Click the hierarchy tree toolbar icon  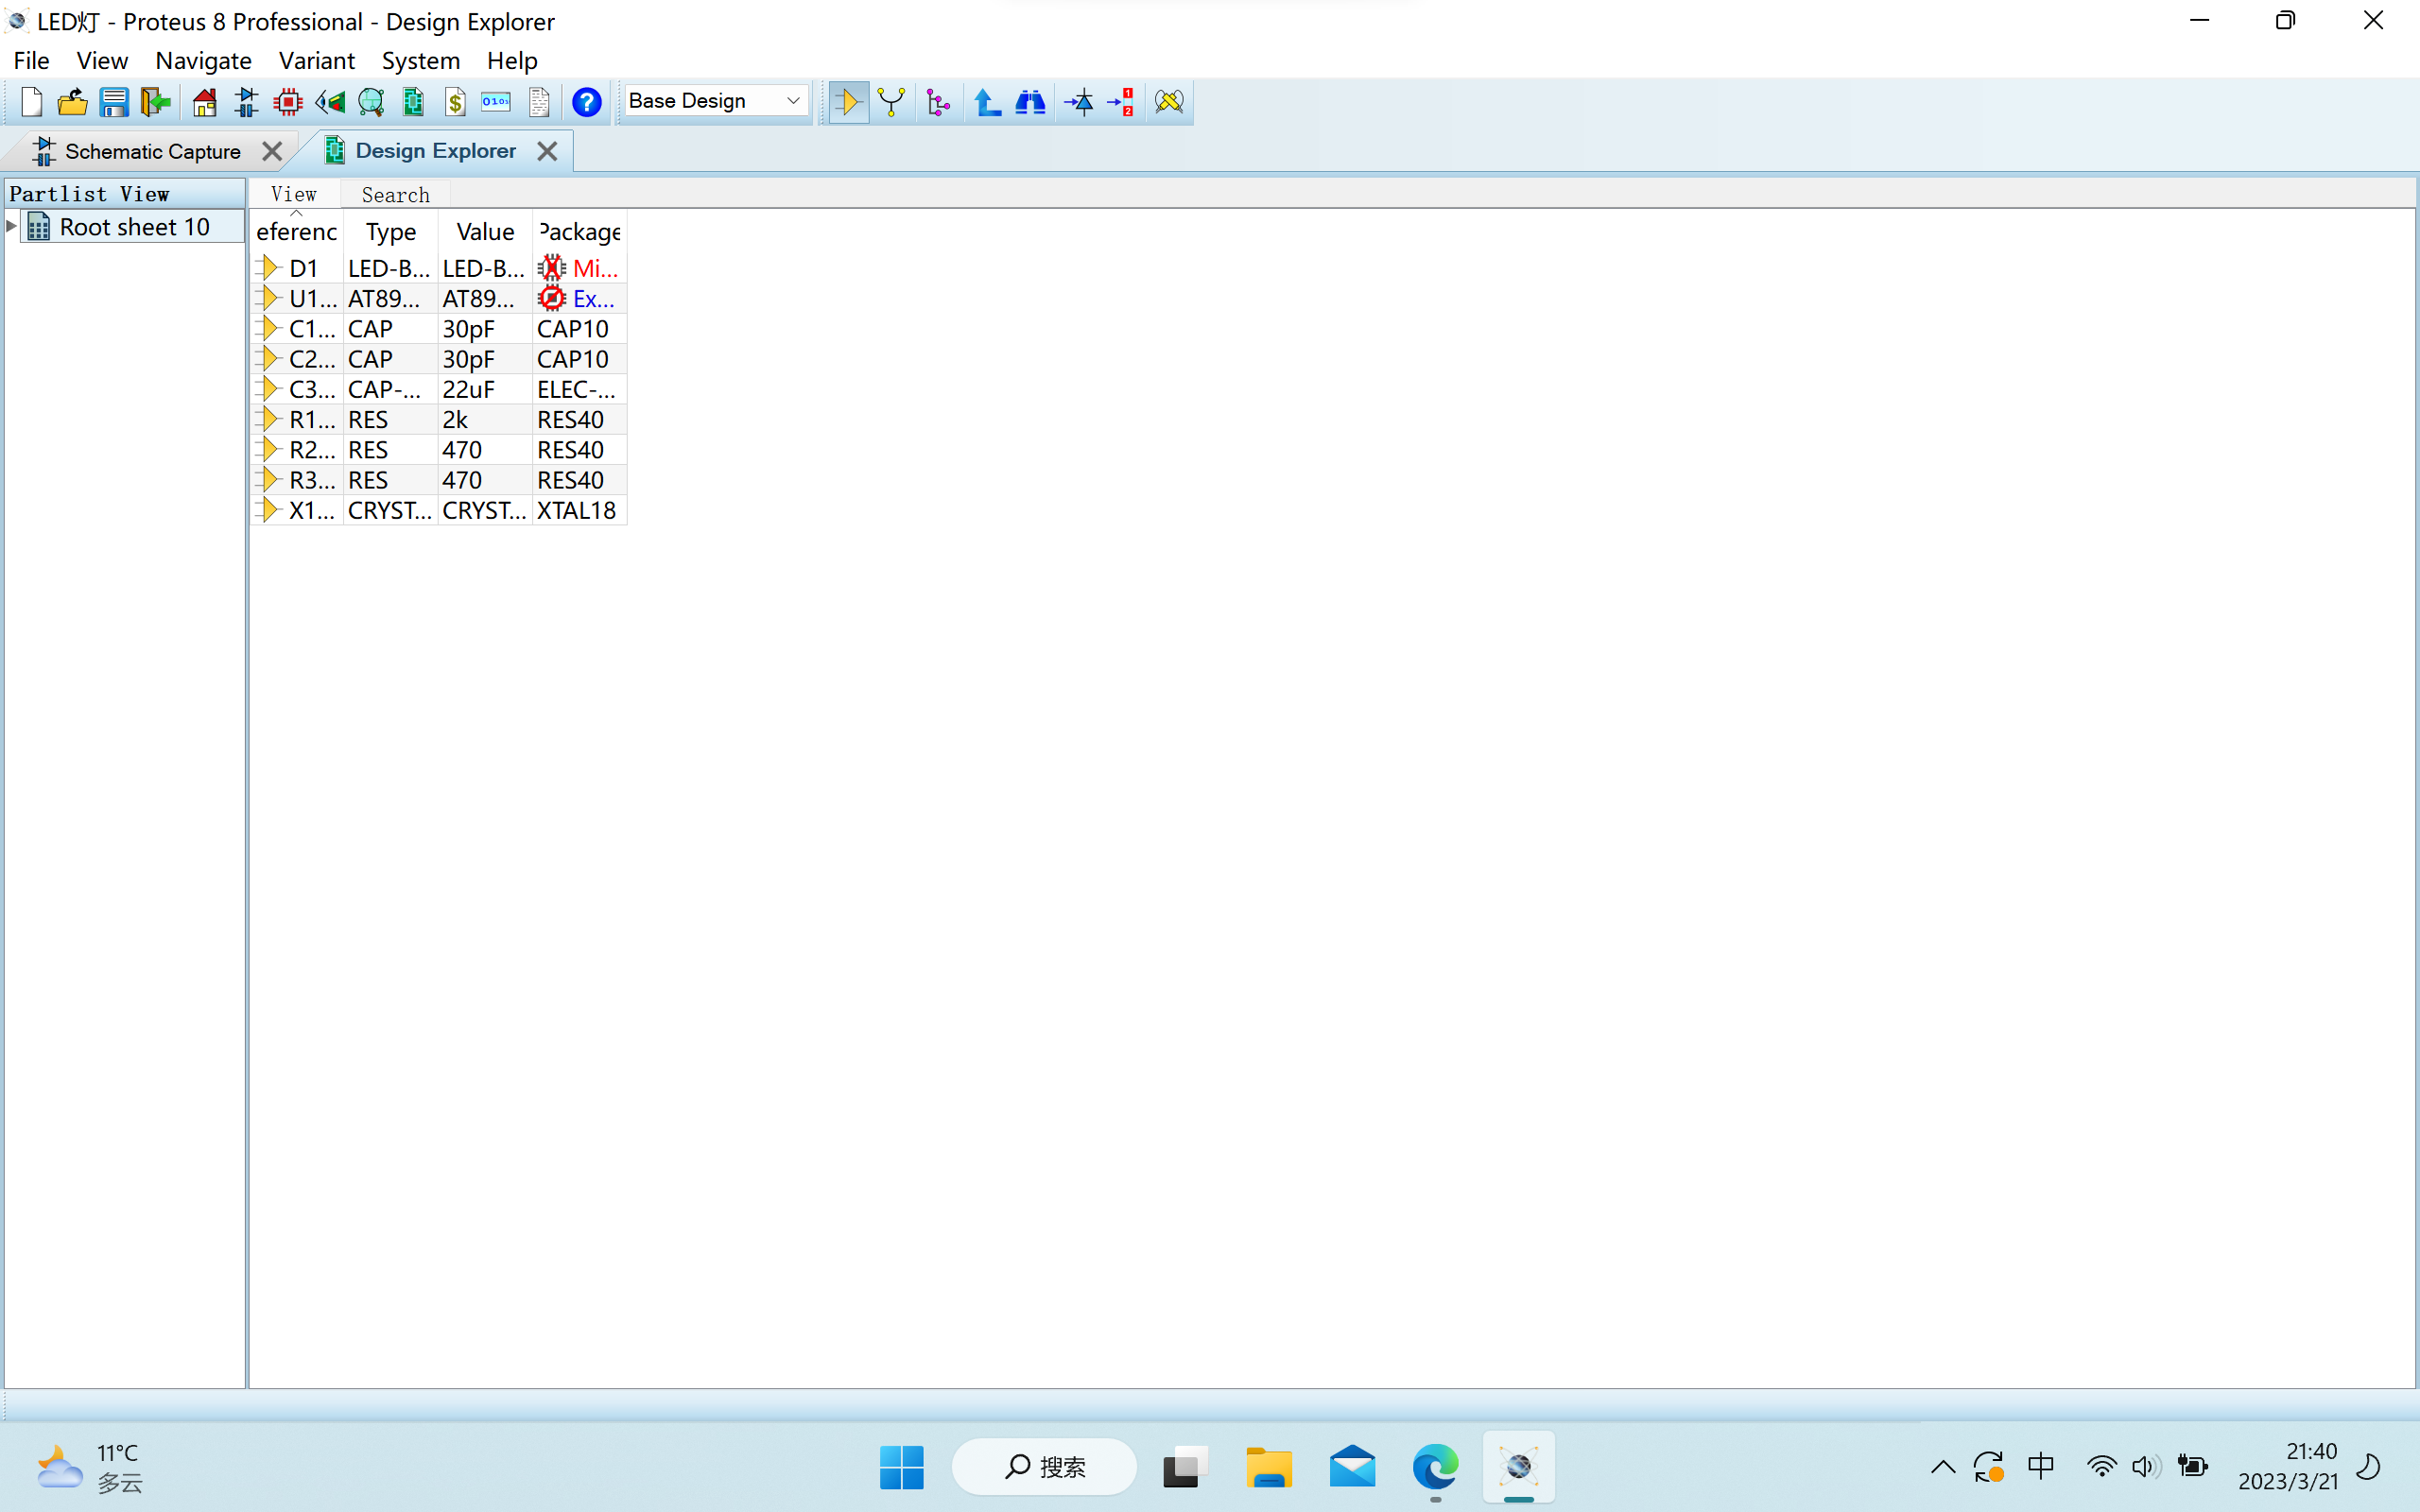[938, 101]
